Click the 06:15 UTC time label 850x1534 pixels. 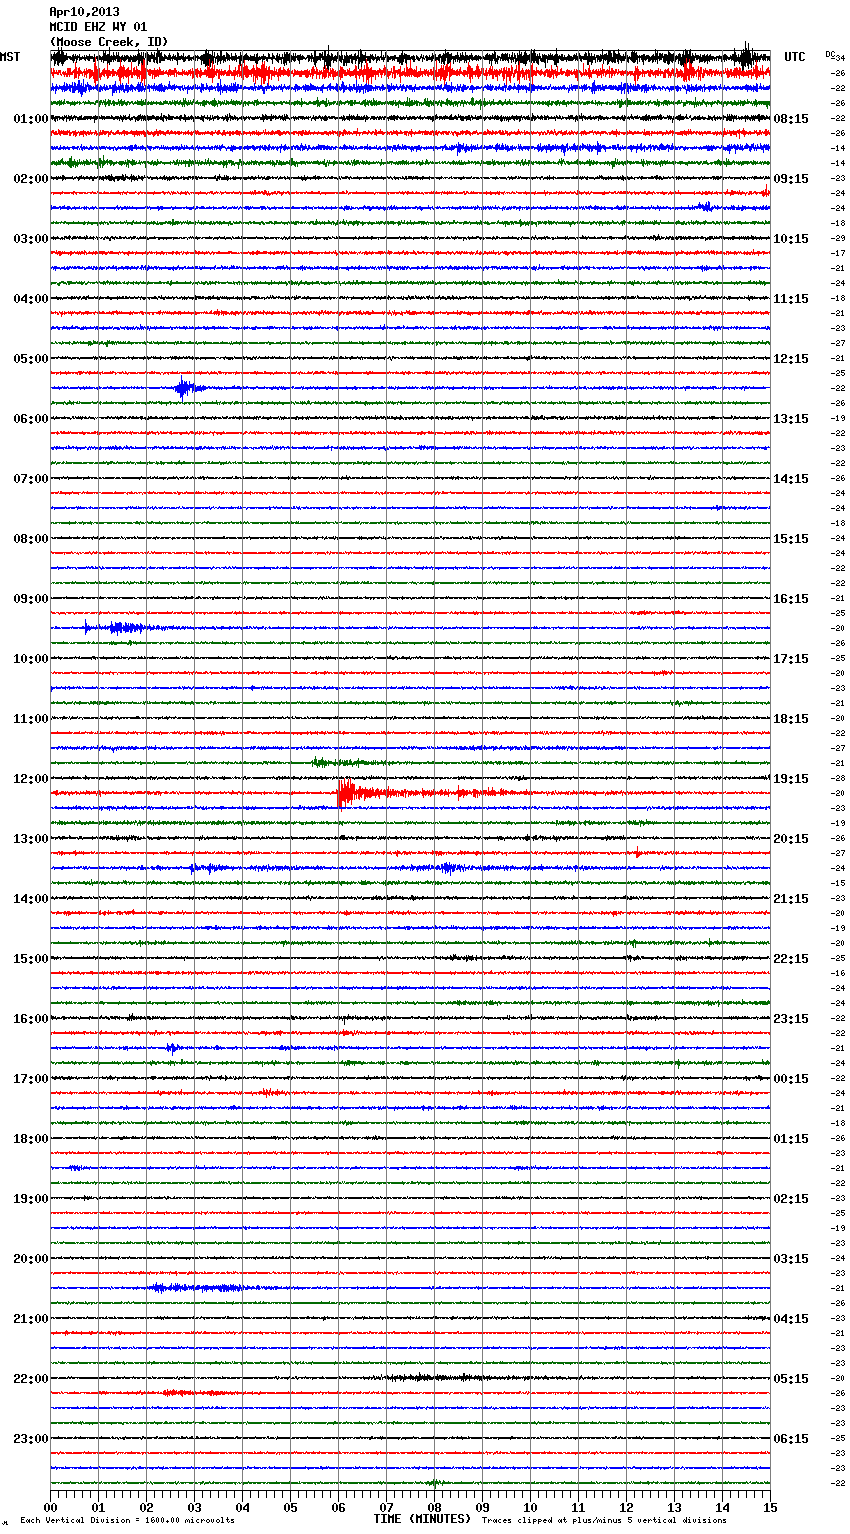791,1439
